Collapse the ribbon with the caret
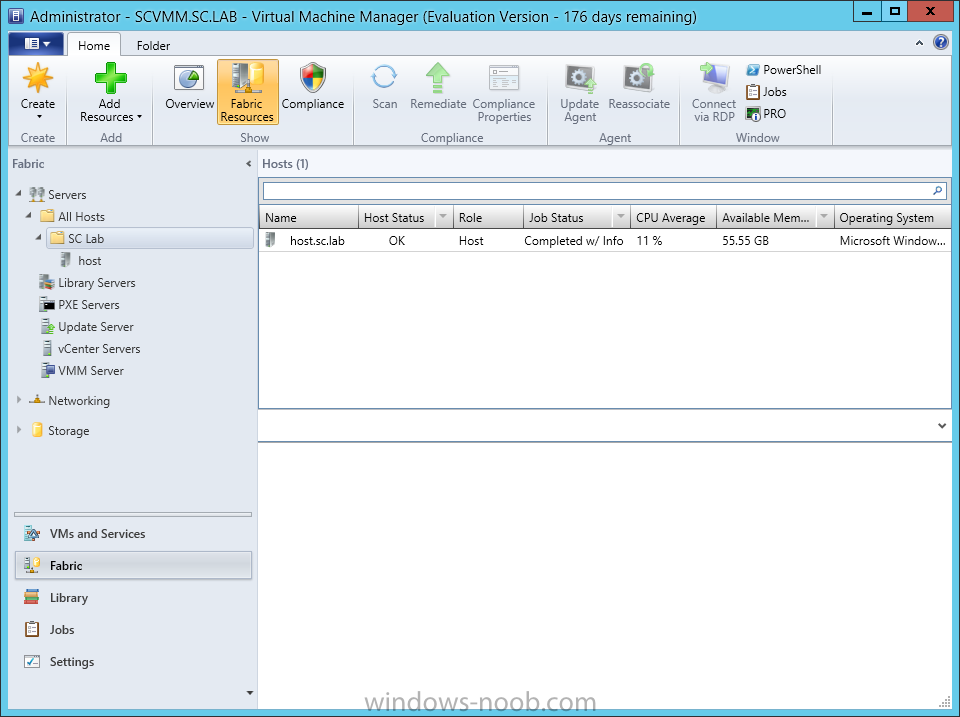Screen dimensions: 960x717 click(x=919, y=43)
